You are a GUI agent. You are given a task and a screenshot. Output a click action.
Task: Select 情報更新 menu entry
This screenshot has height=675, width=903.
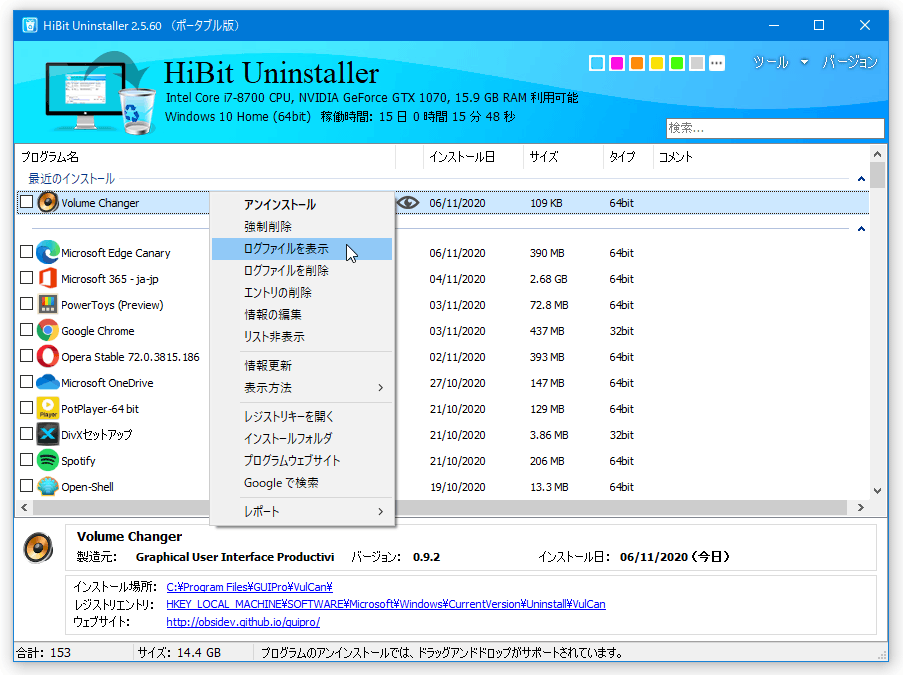(302, 366)
